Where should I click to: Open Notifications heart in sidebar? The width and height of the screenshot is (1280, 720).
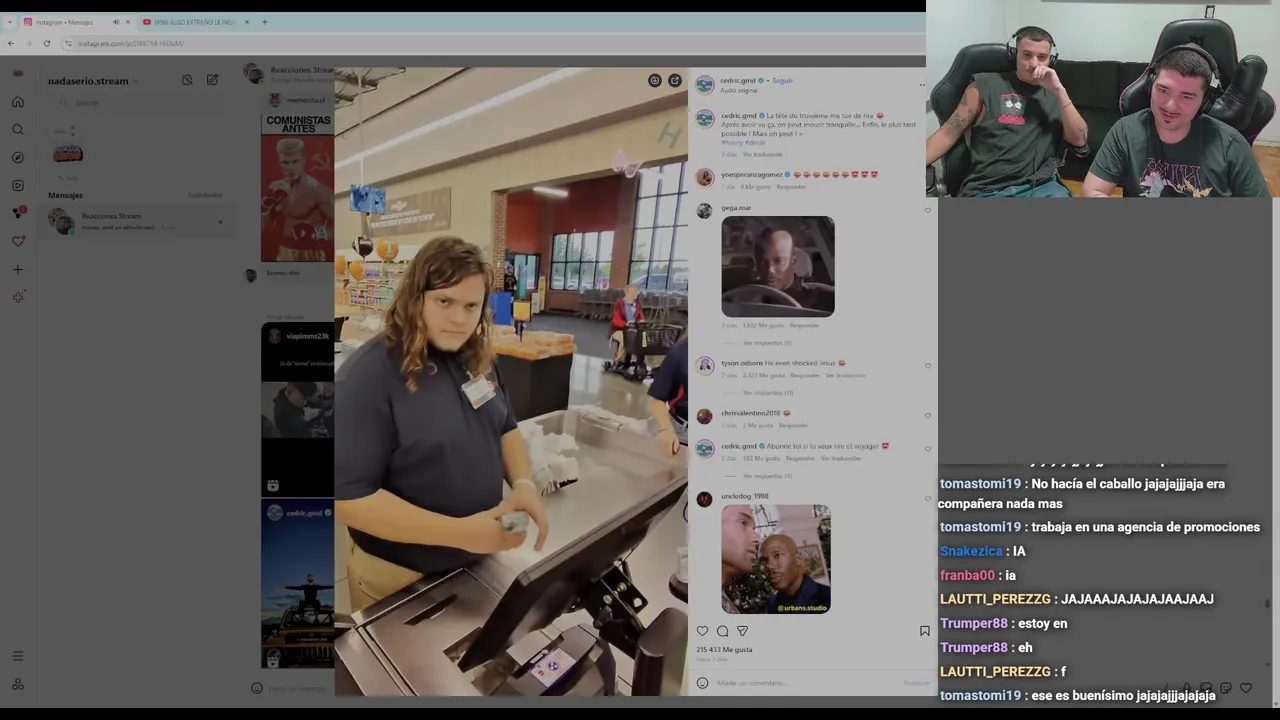[18, 241]
